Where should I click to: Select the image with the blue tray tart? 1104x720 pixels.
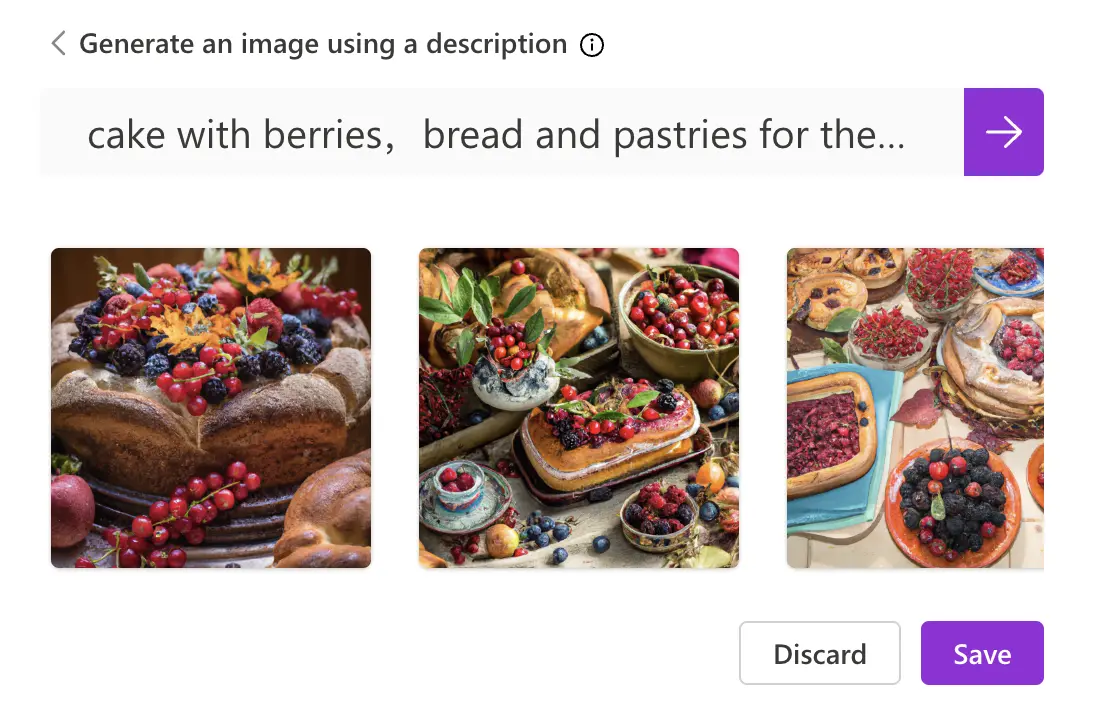[x=915, y=408]
